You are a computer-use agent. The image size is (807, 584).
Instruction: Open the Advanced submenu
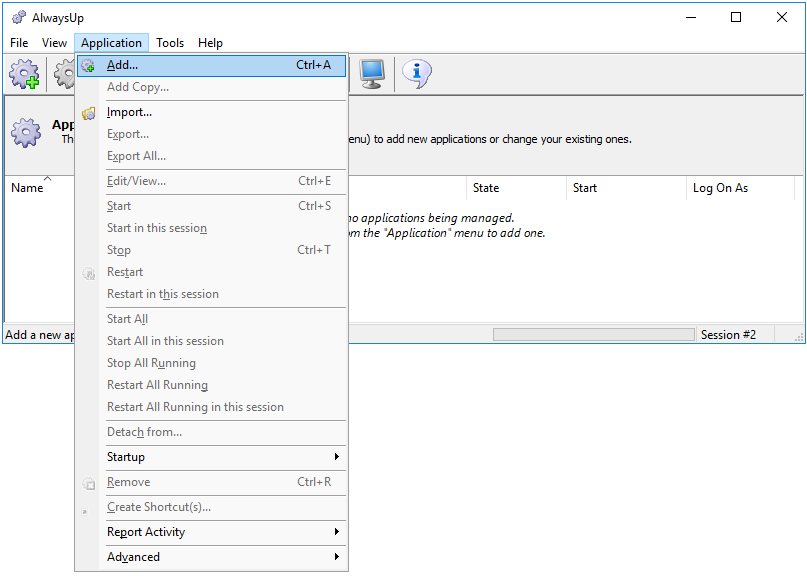(x=211, y=557)
